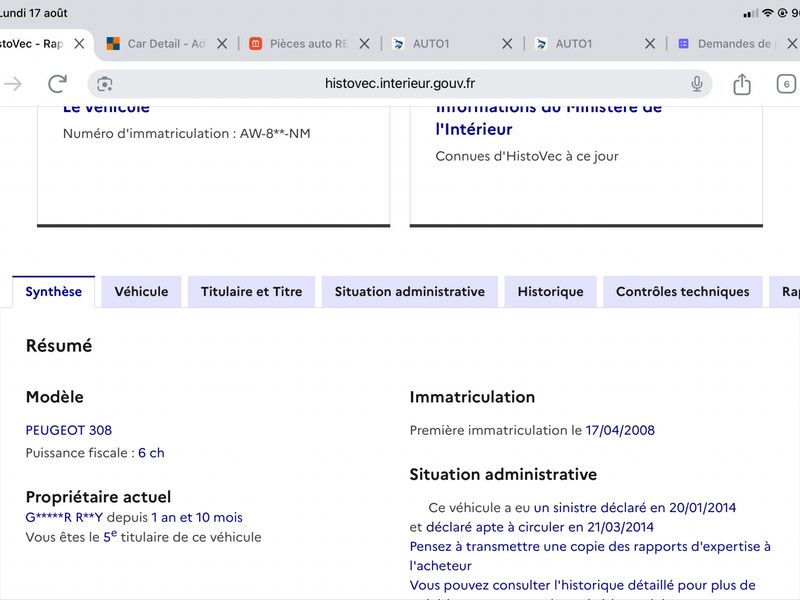The height and width of the screenshot is (600, 800).
Task: Click the l'Intérieur heading text
Action: point(474,130)
